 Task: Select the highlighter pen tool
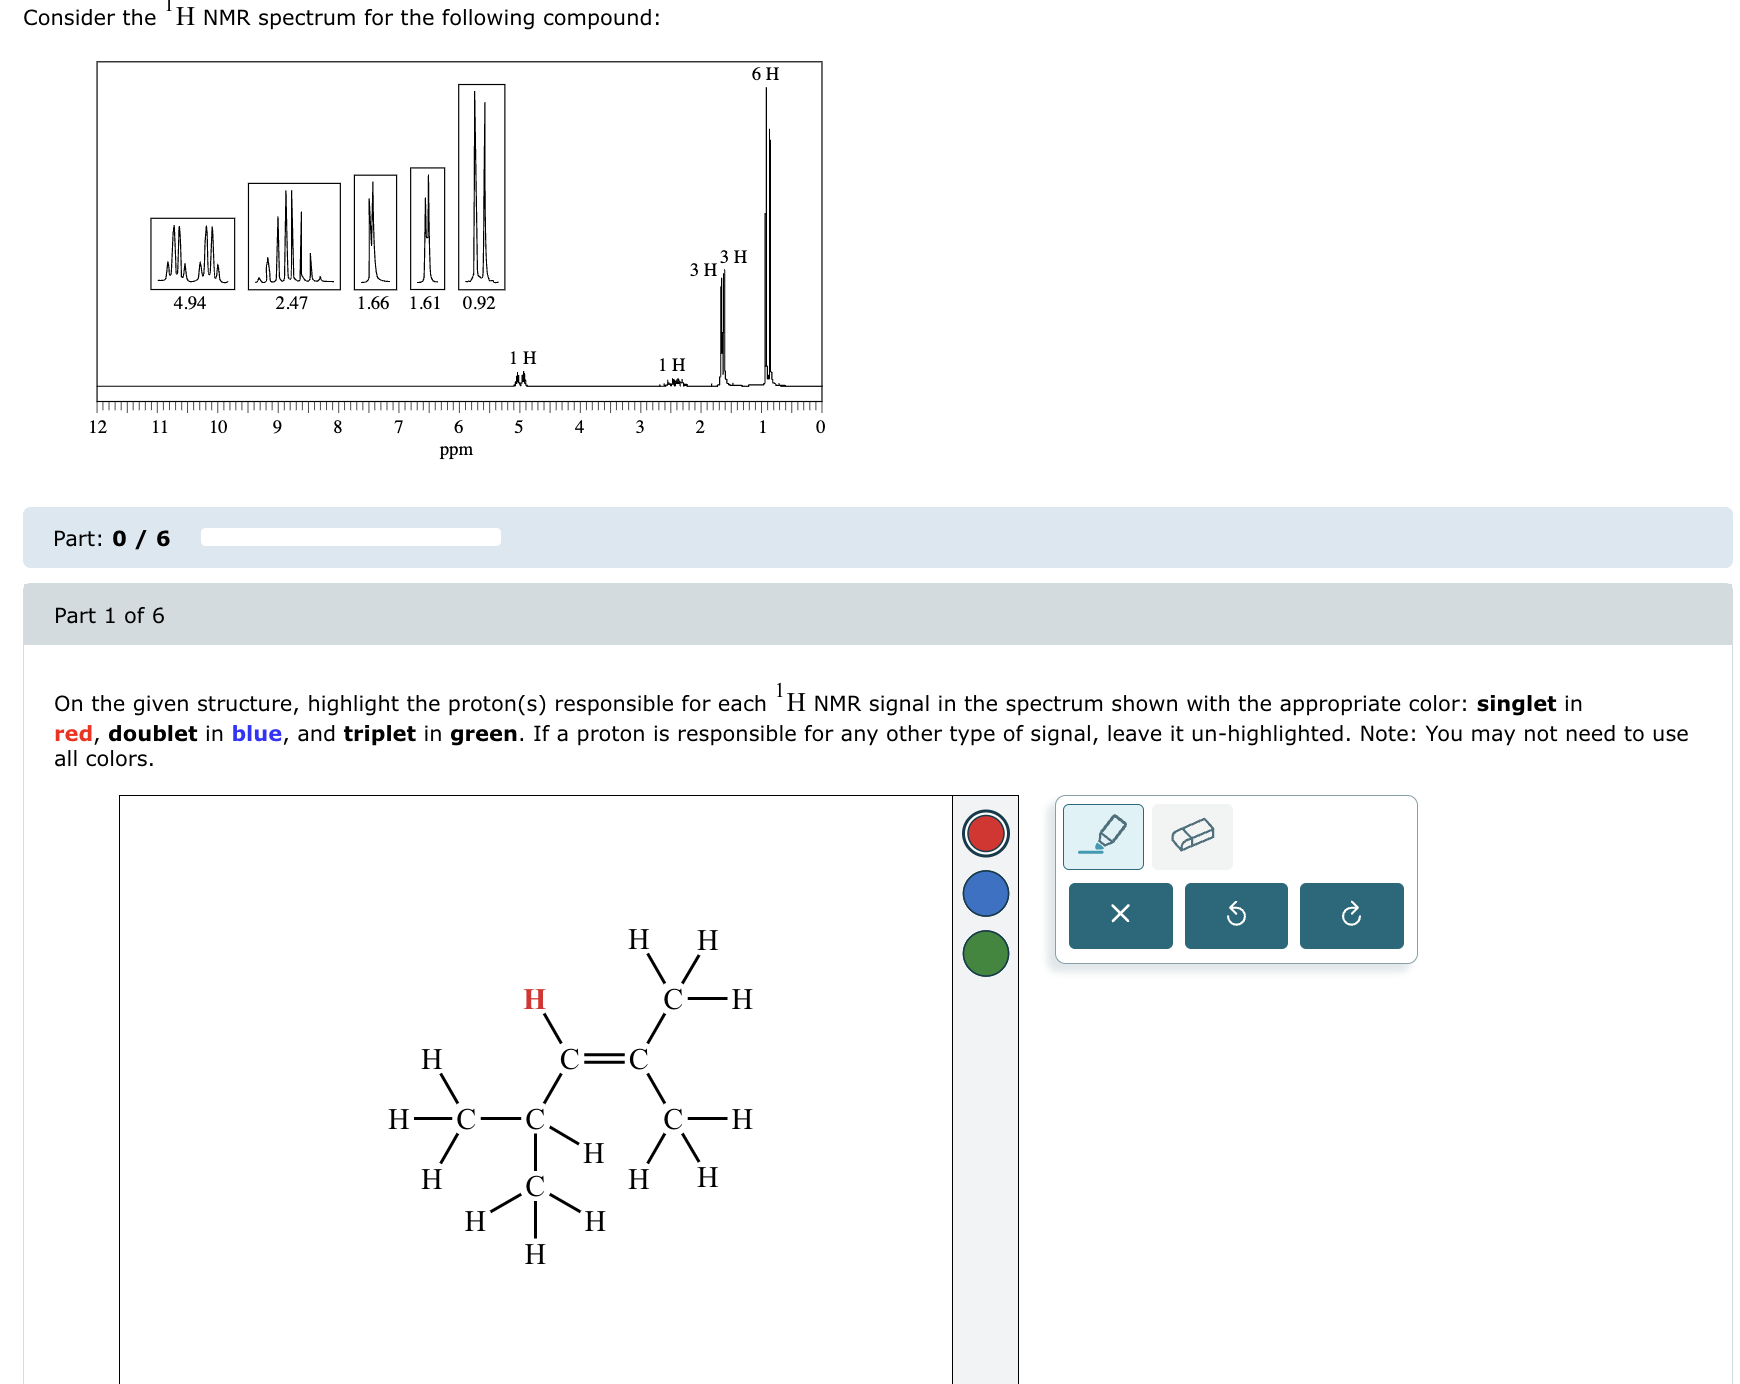pos(1105,836)
